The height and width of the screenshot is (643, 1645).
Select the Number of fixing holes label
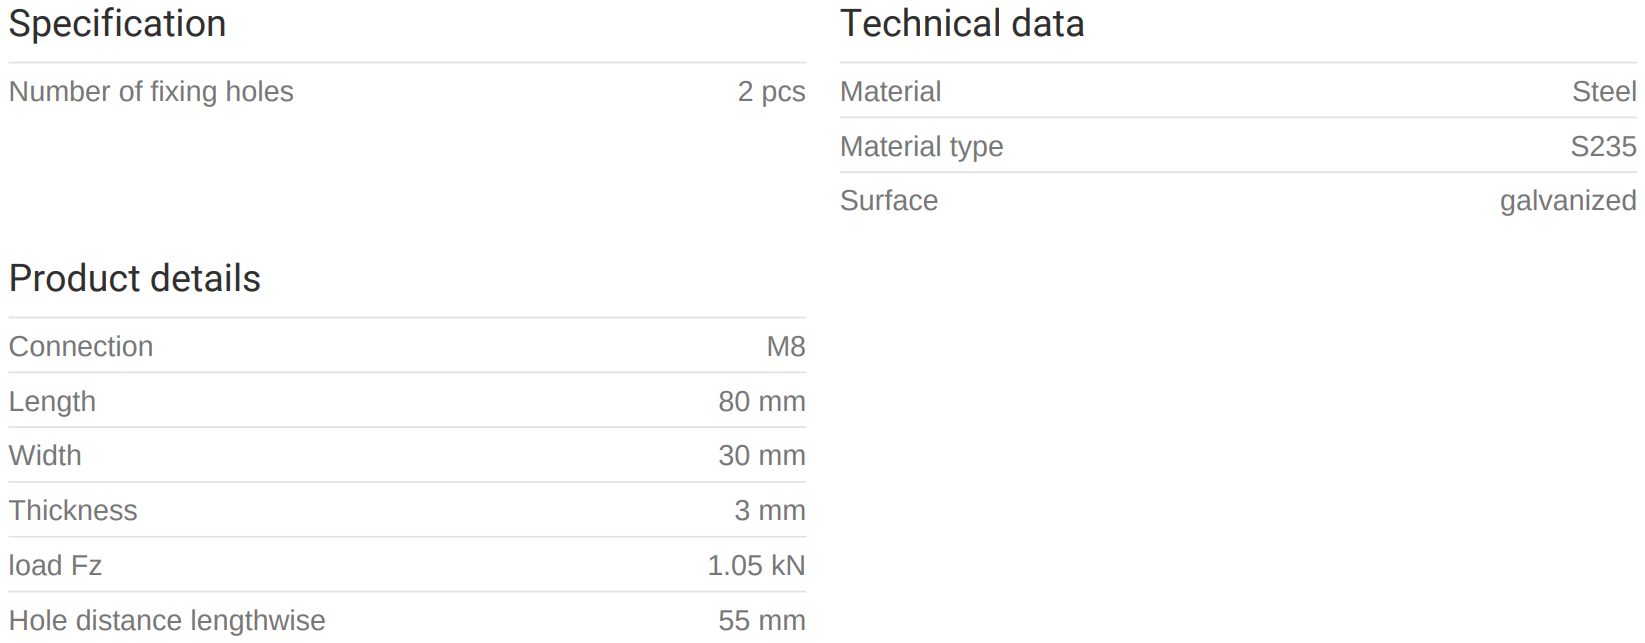click(151, 92)
